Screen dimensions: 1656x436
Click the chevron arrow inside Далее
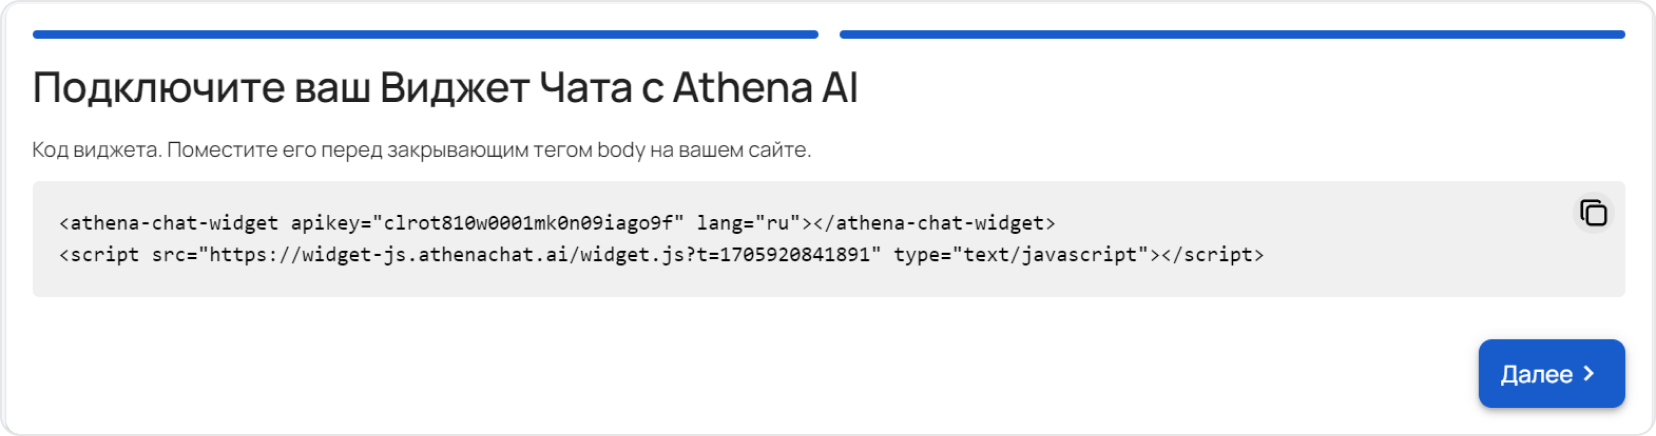(x=1589, y=374)
